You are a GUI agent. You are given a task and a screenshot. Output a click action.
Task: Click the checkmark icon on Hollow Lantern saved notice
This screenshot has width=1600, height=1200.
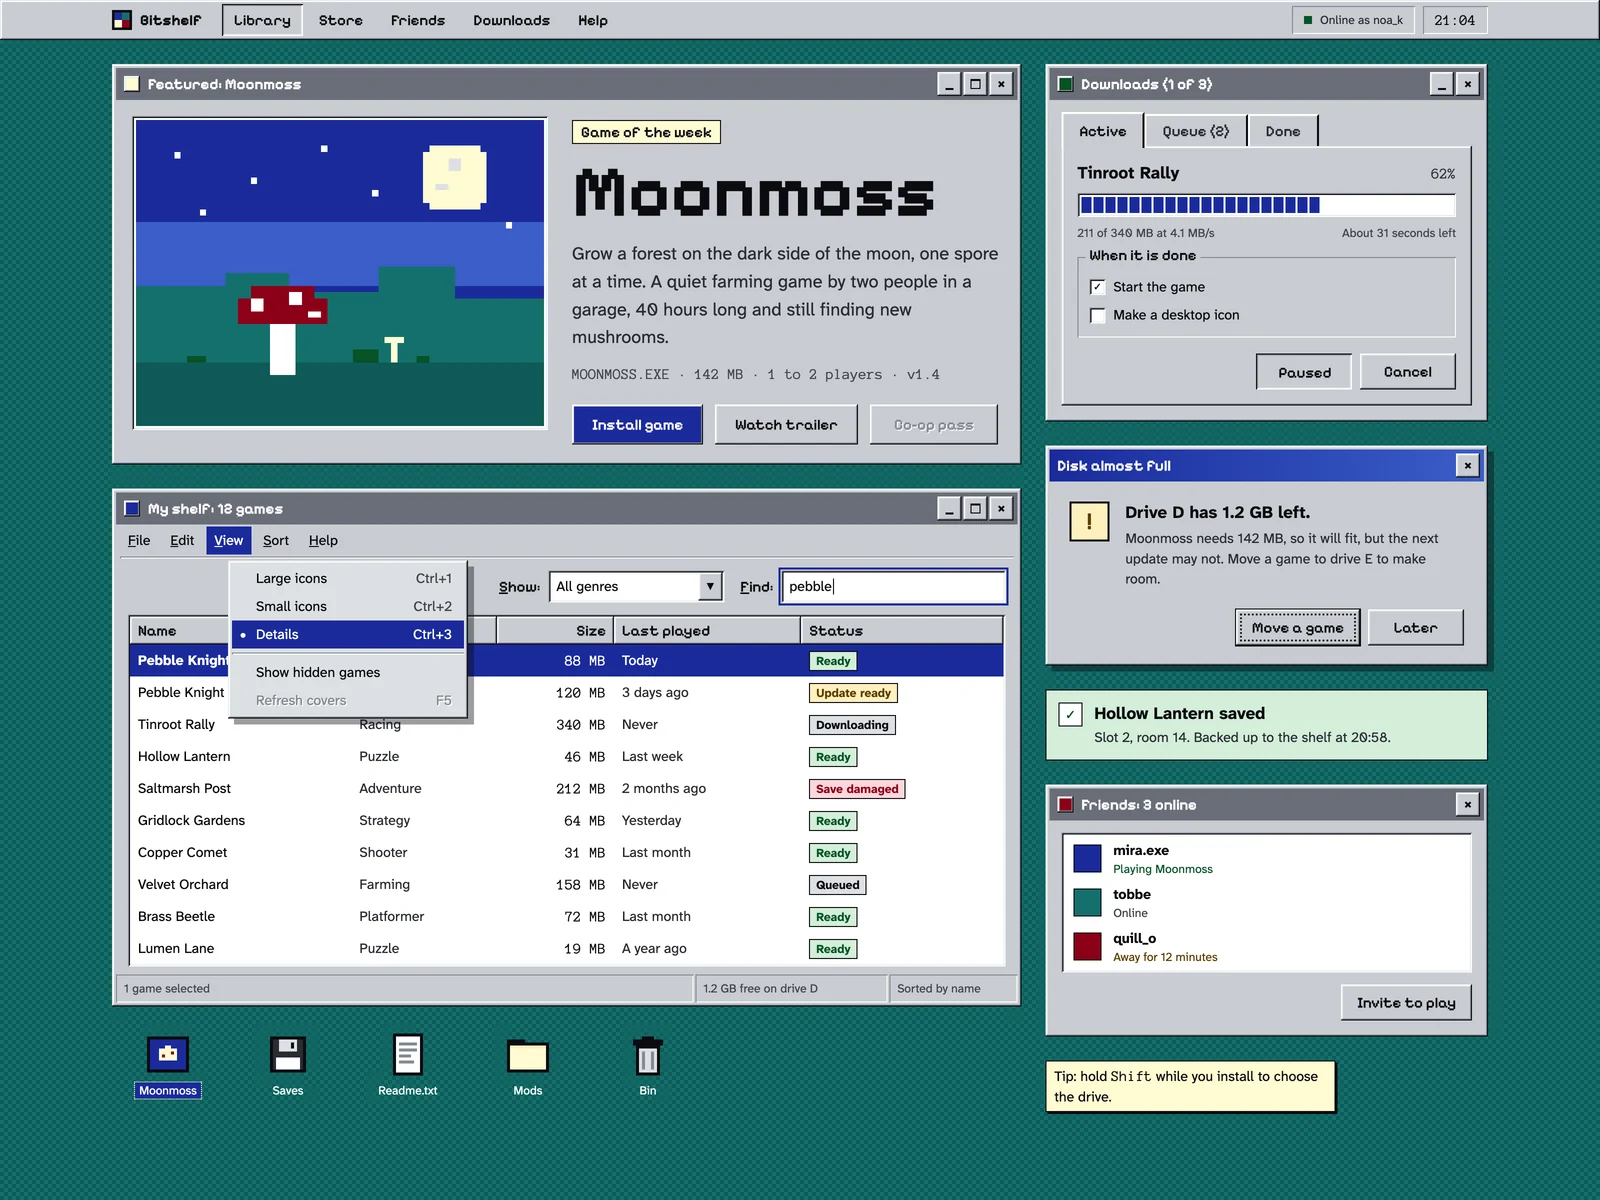pos(1070,714)
